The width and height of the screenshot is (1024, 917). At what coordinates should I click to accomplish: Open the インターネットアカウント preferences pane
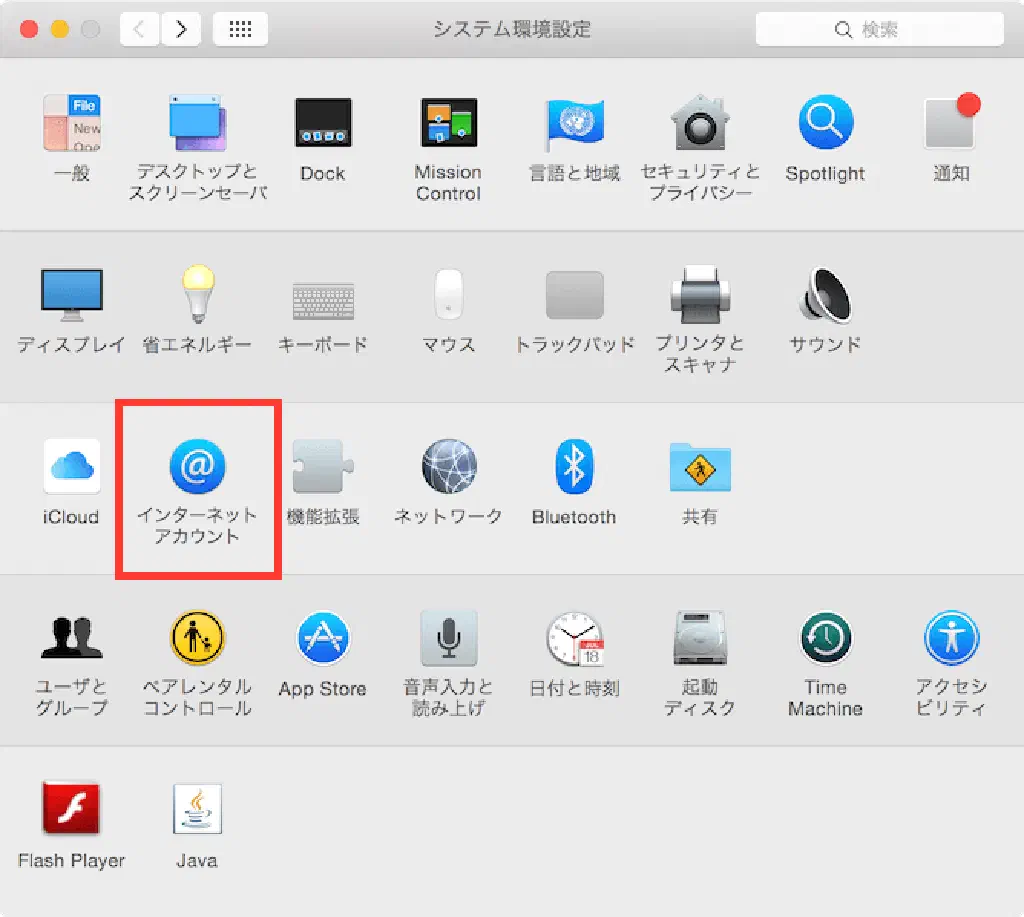[x=197, y=468]
